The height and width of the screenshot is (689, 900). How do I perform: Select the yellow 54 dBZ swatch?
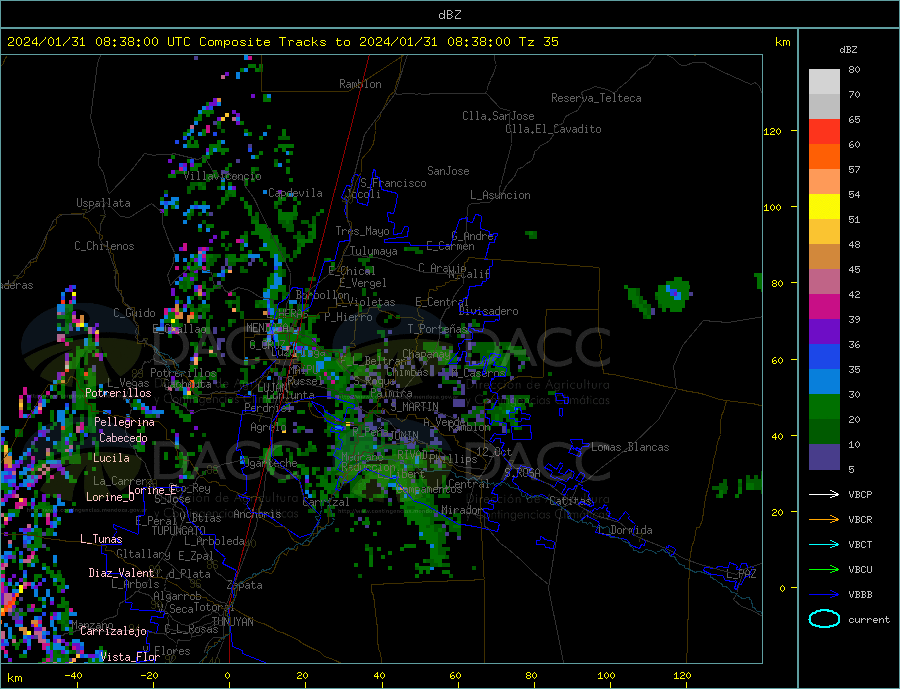[x=824, y=207]
